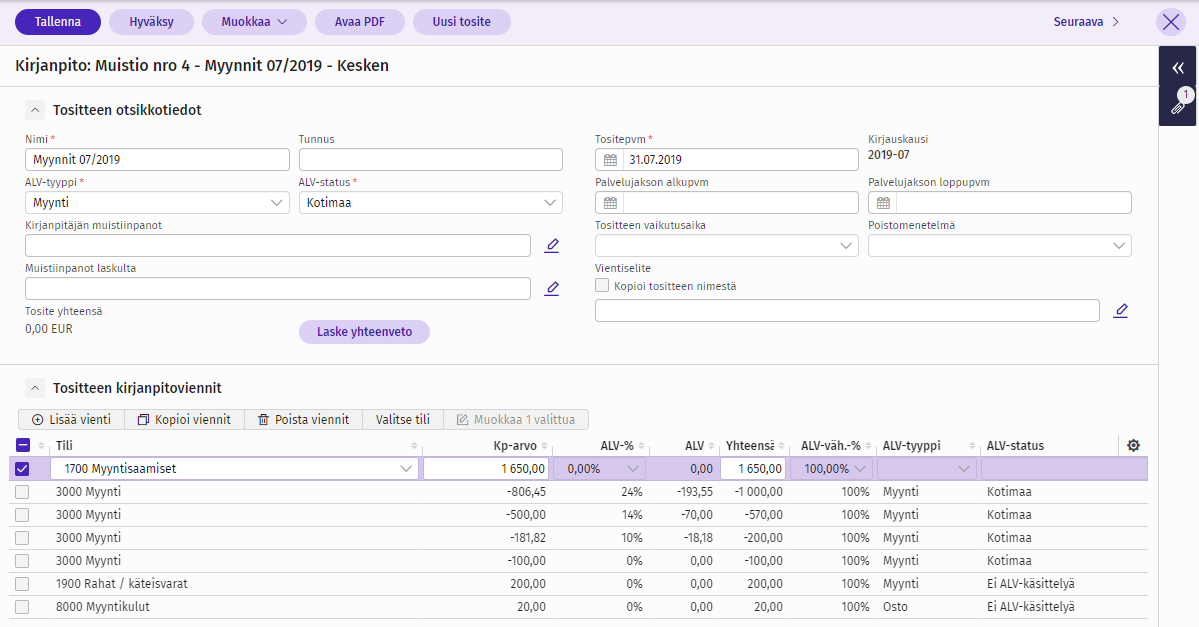Click the -193,55 ALV value
Screen dimensions: 1199x627
pos(695,492)
